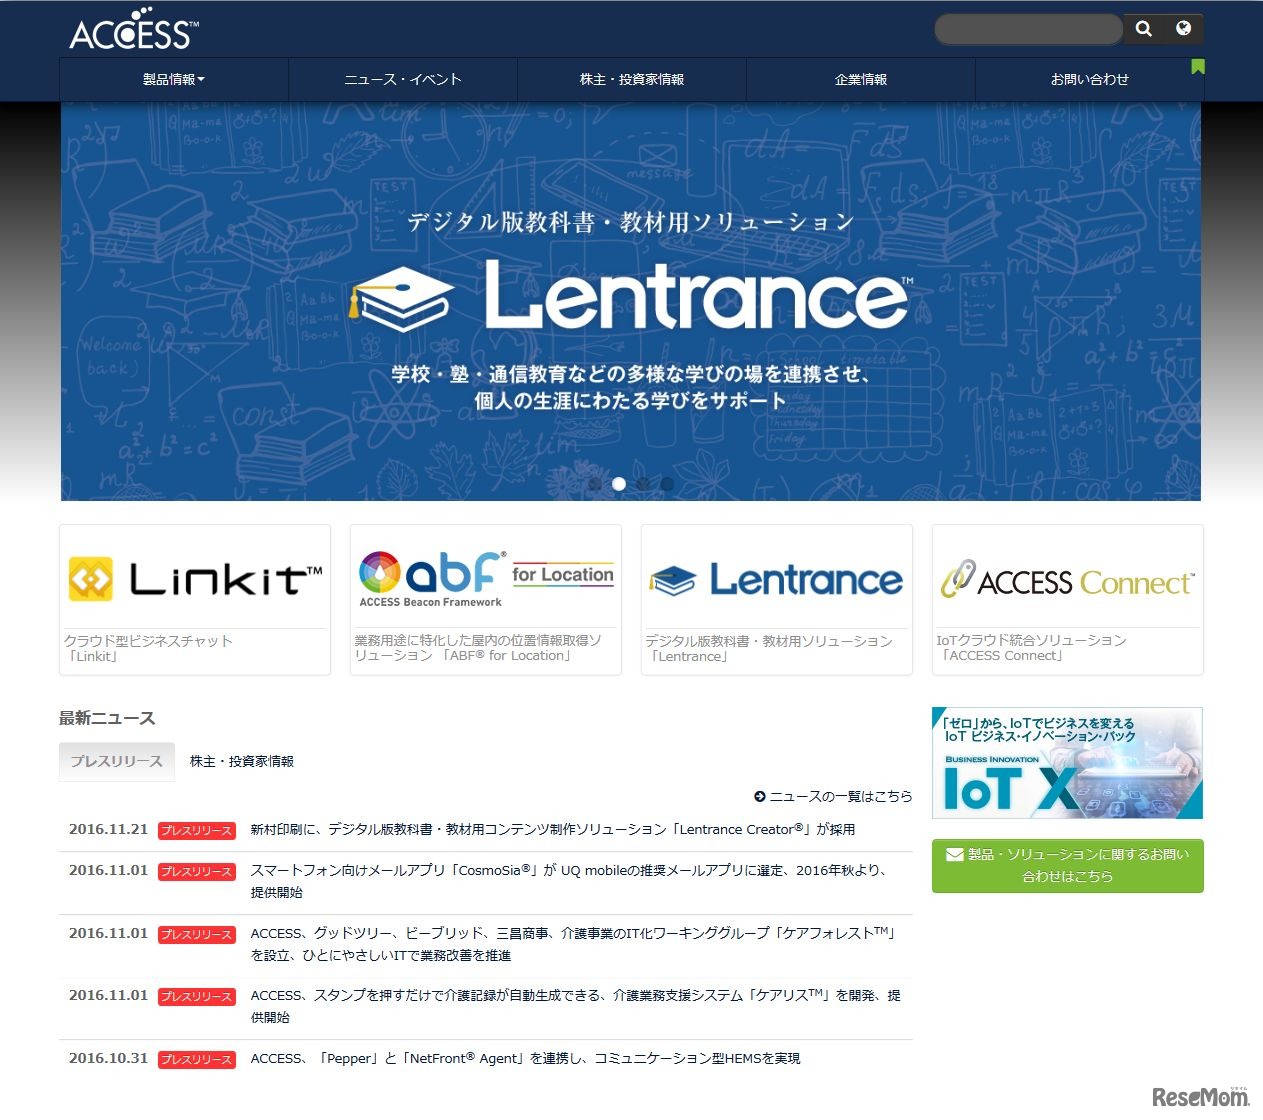Click the abf colorful circle icon

point(380,572)
